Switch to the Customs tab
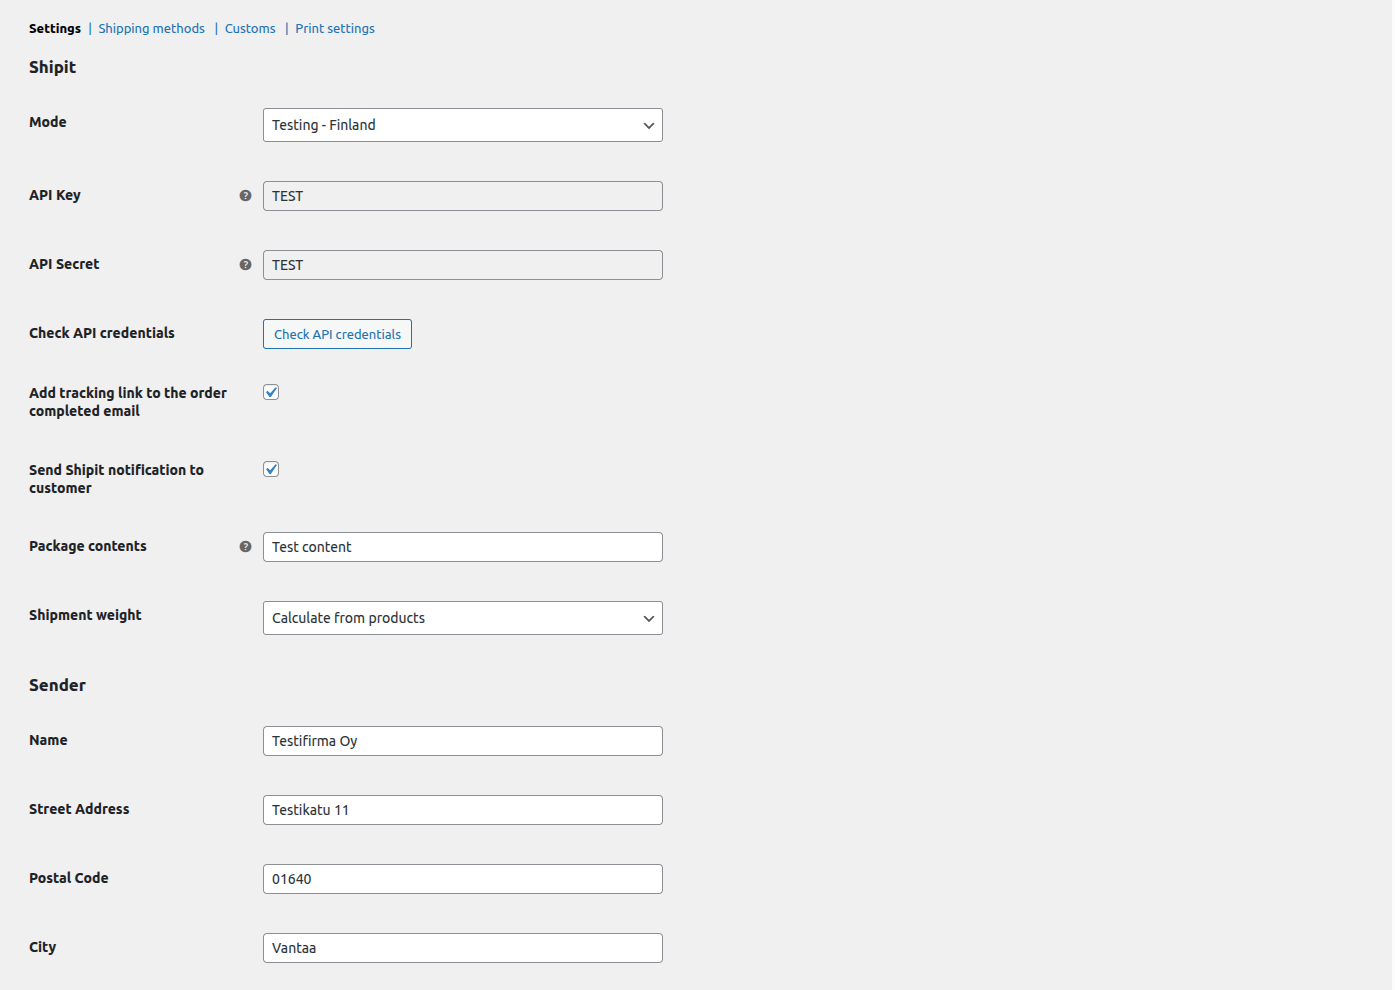The height and width of the screenshot is (990, 1395). pyautogui.click(x=250, y=29)
